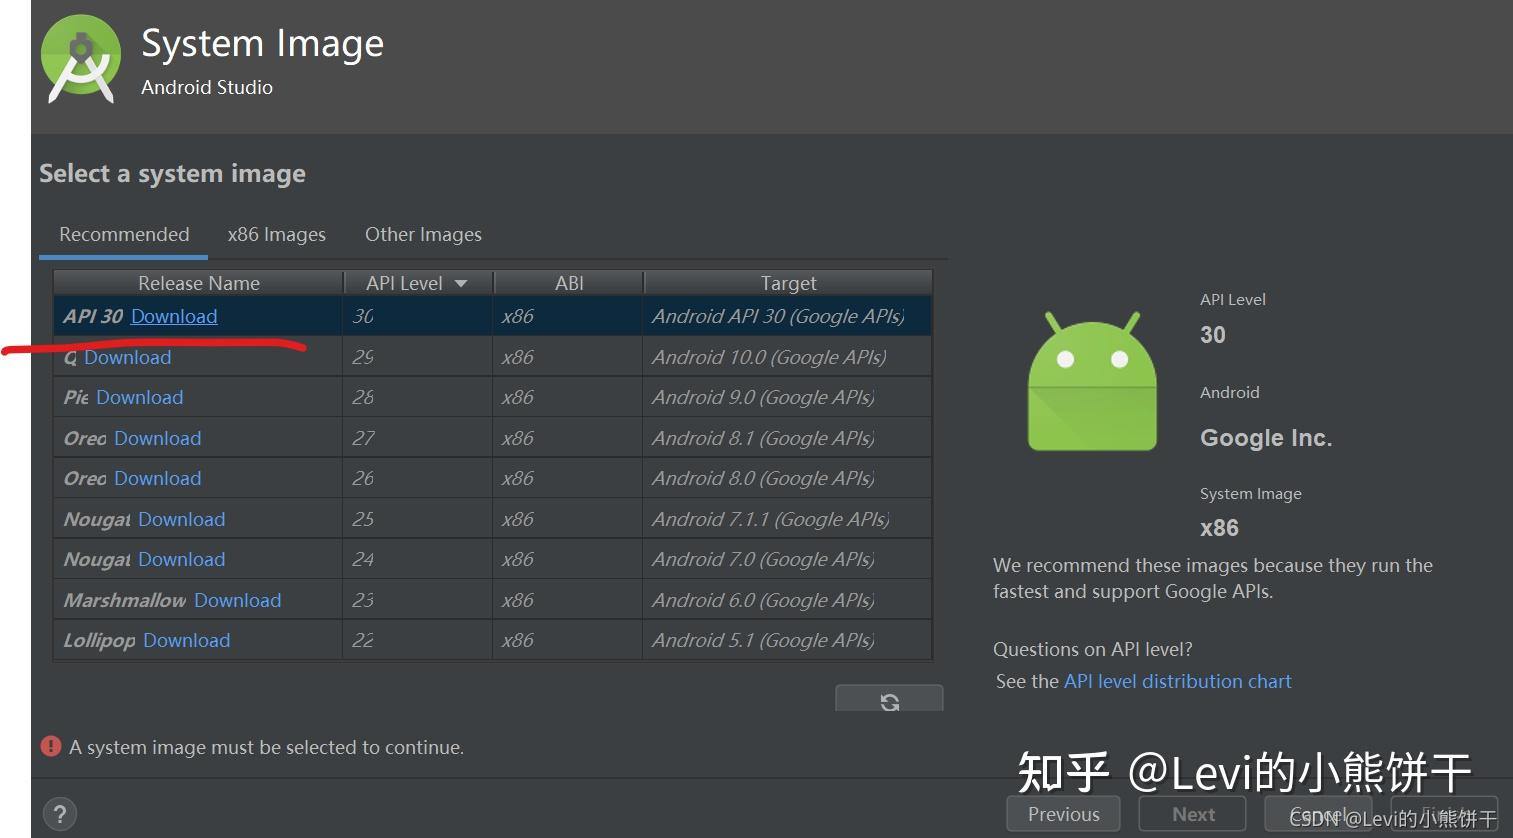The height and width of the screenshot is (838, 1513).
Task: Sort by the API Level column arrow
Action: [x=461, y=284]
